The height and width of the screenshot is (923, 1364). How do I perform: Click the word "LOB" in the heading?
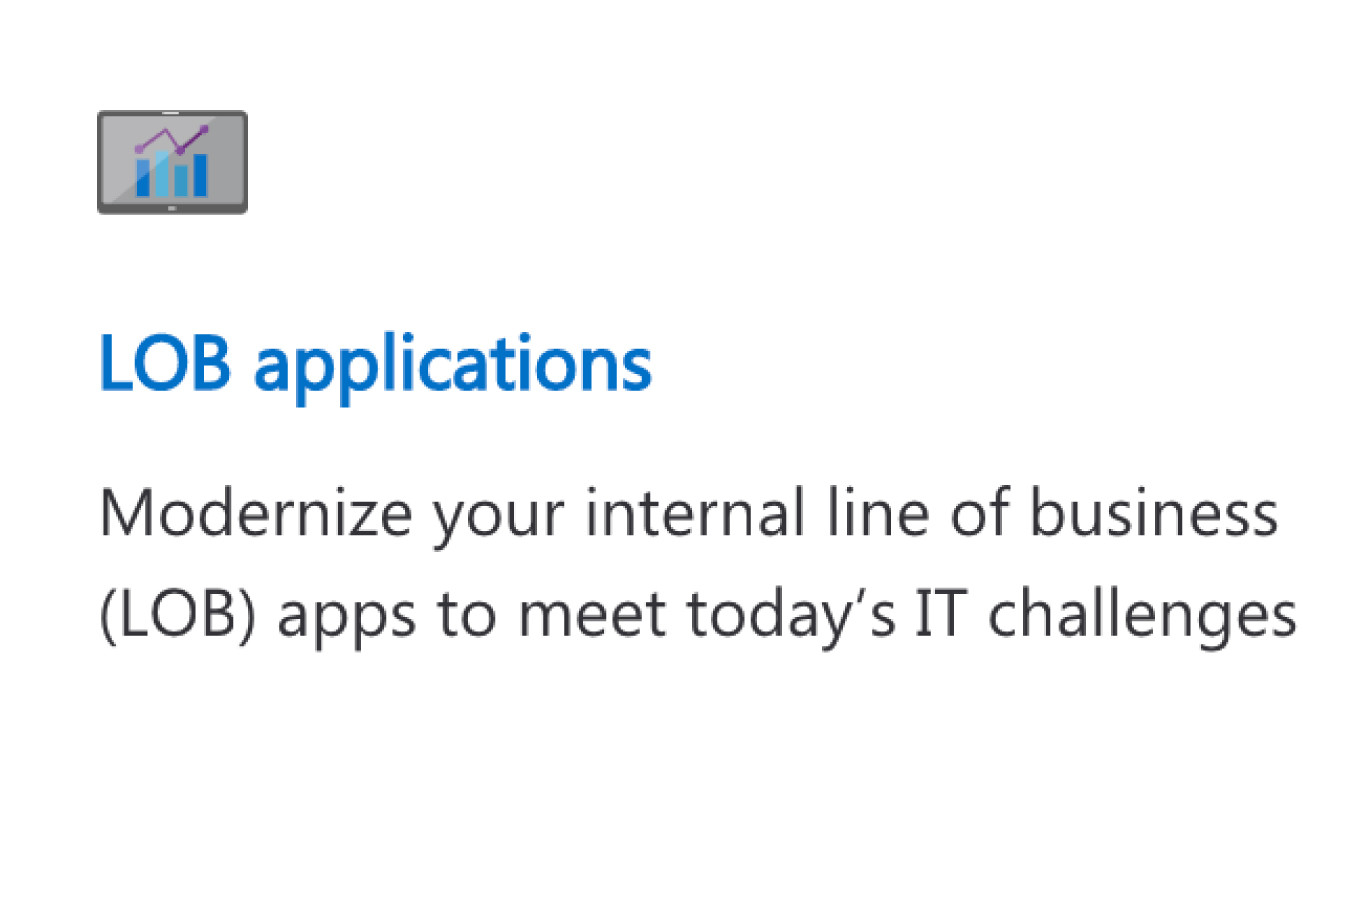(x=165, y=362)
